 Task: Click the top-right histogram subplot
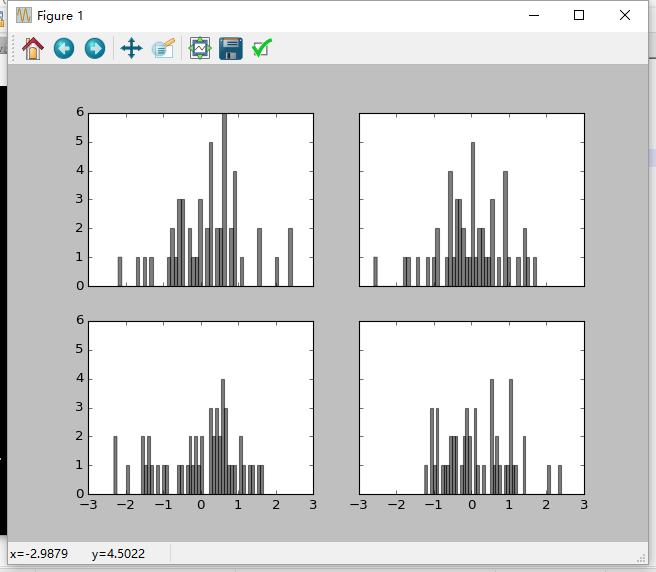pos(472,200)
